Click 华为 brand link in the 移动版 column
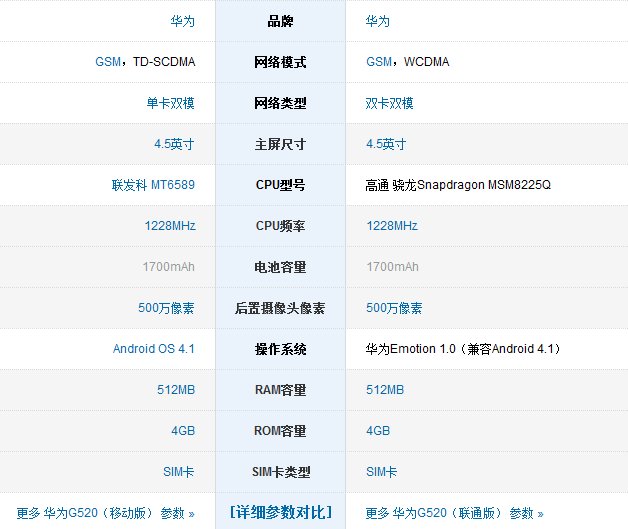The width and height of the screenshot is (628, 529). coord(183,21)
